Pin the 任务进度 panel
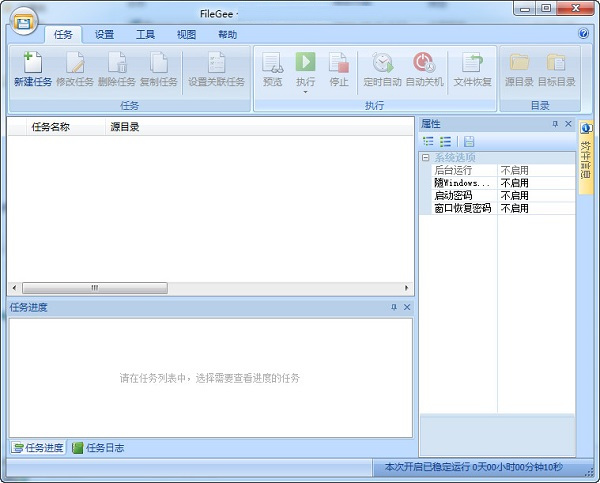The image size is (600, 483). 394,307
